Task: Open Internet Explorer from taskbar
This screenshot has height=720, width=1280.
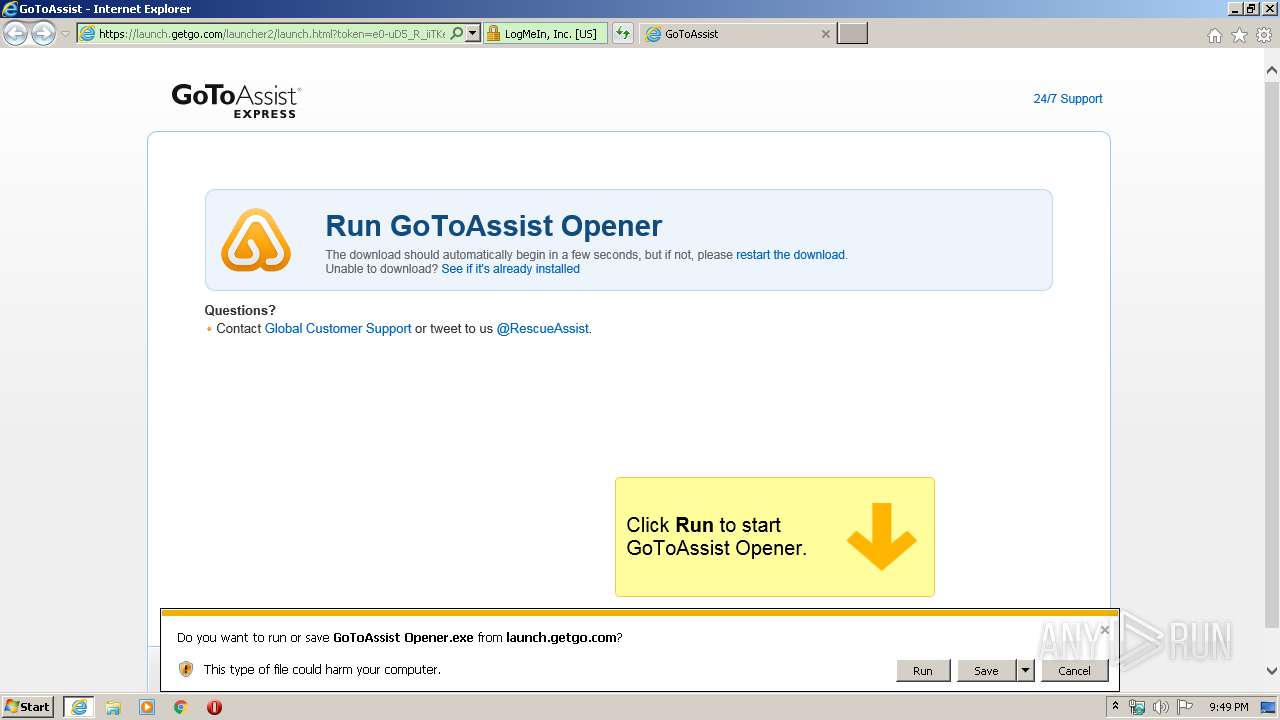Action: [x=78, y=707]
